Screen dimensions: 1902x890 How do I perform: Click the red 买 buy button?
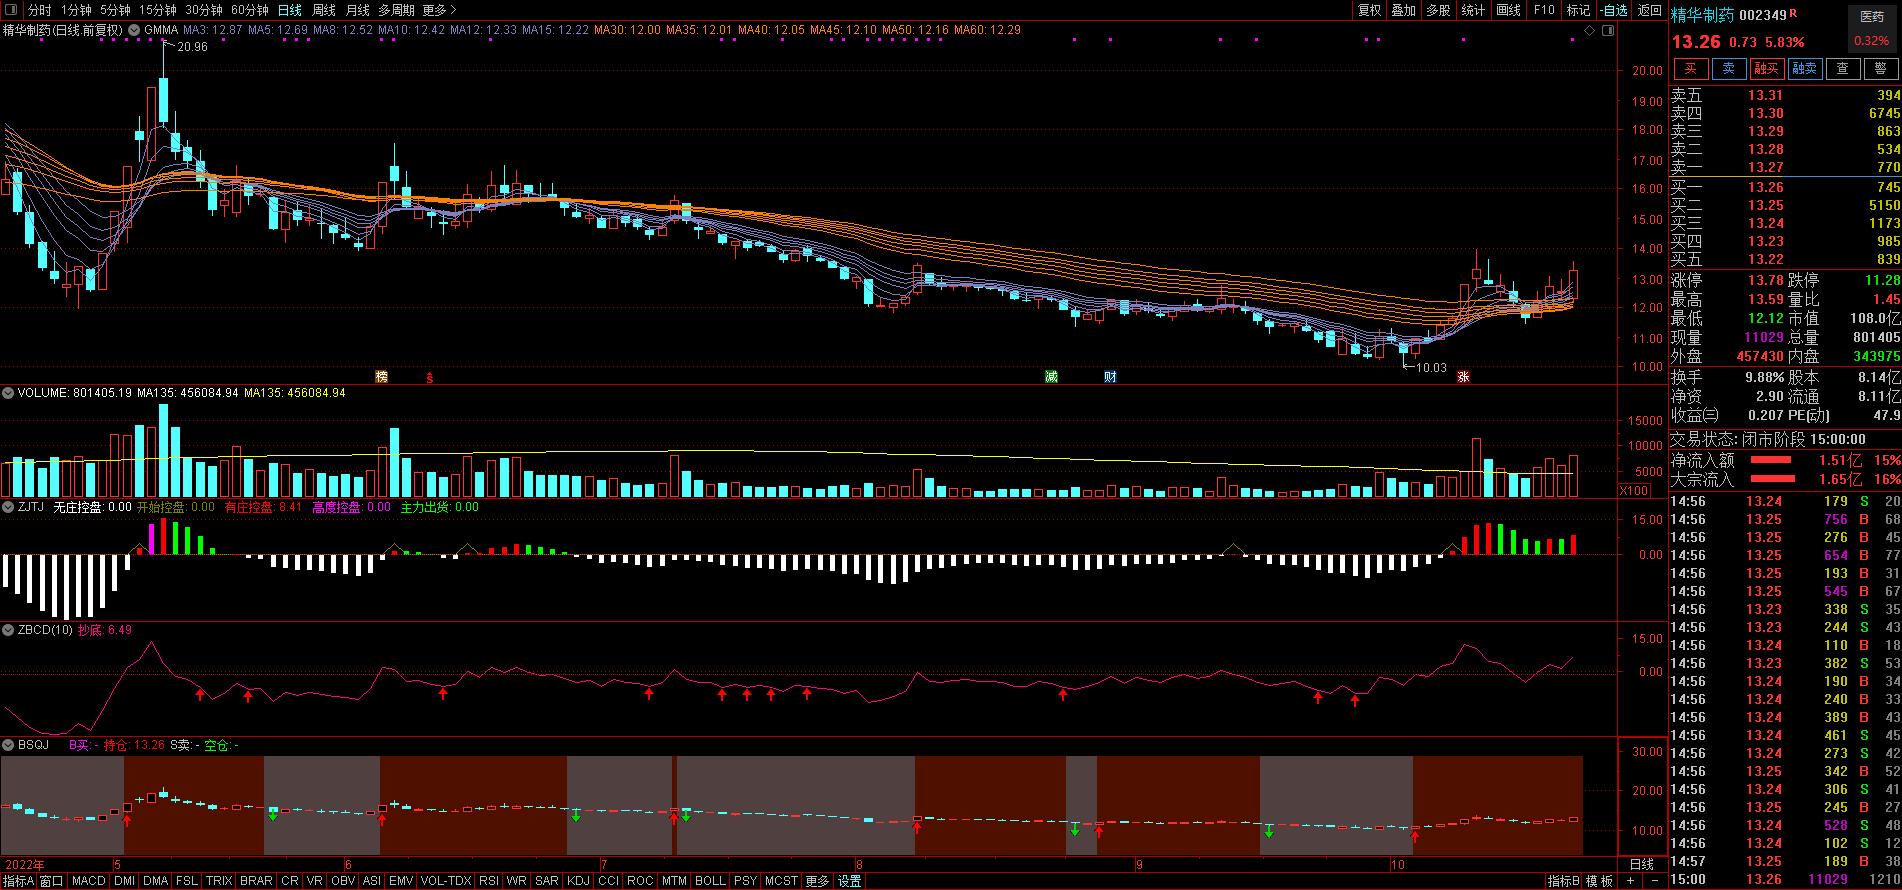[x=1691, y=68]
